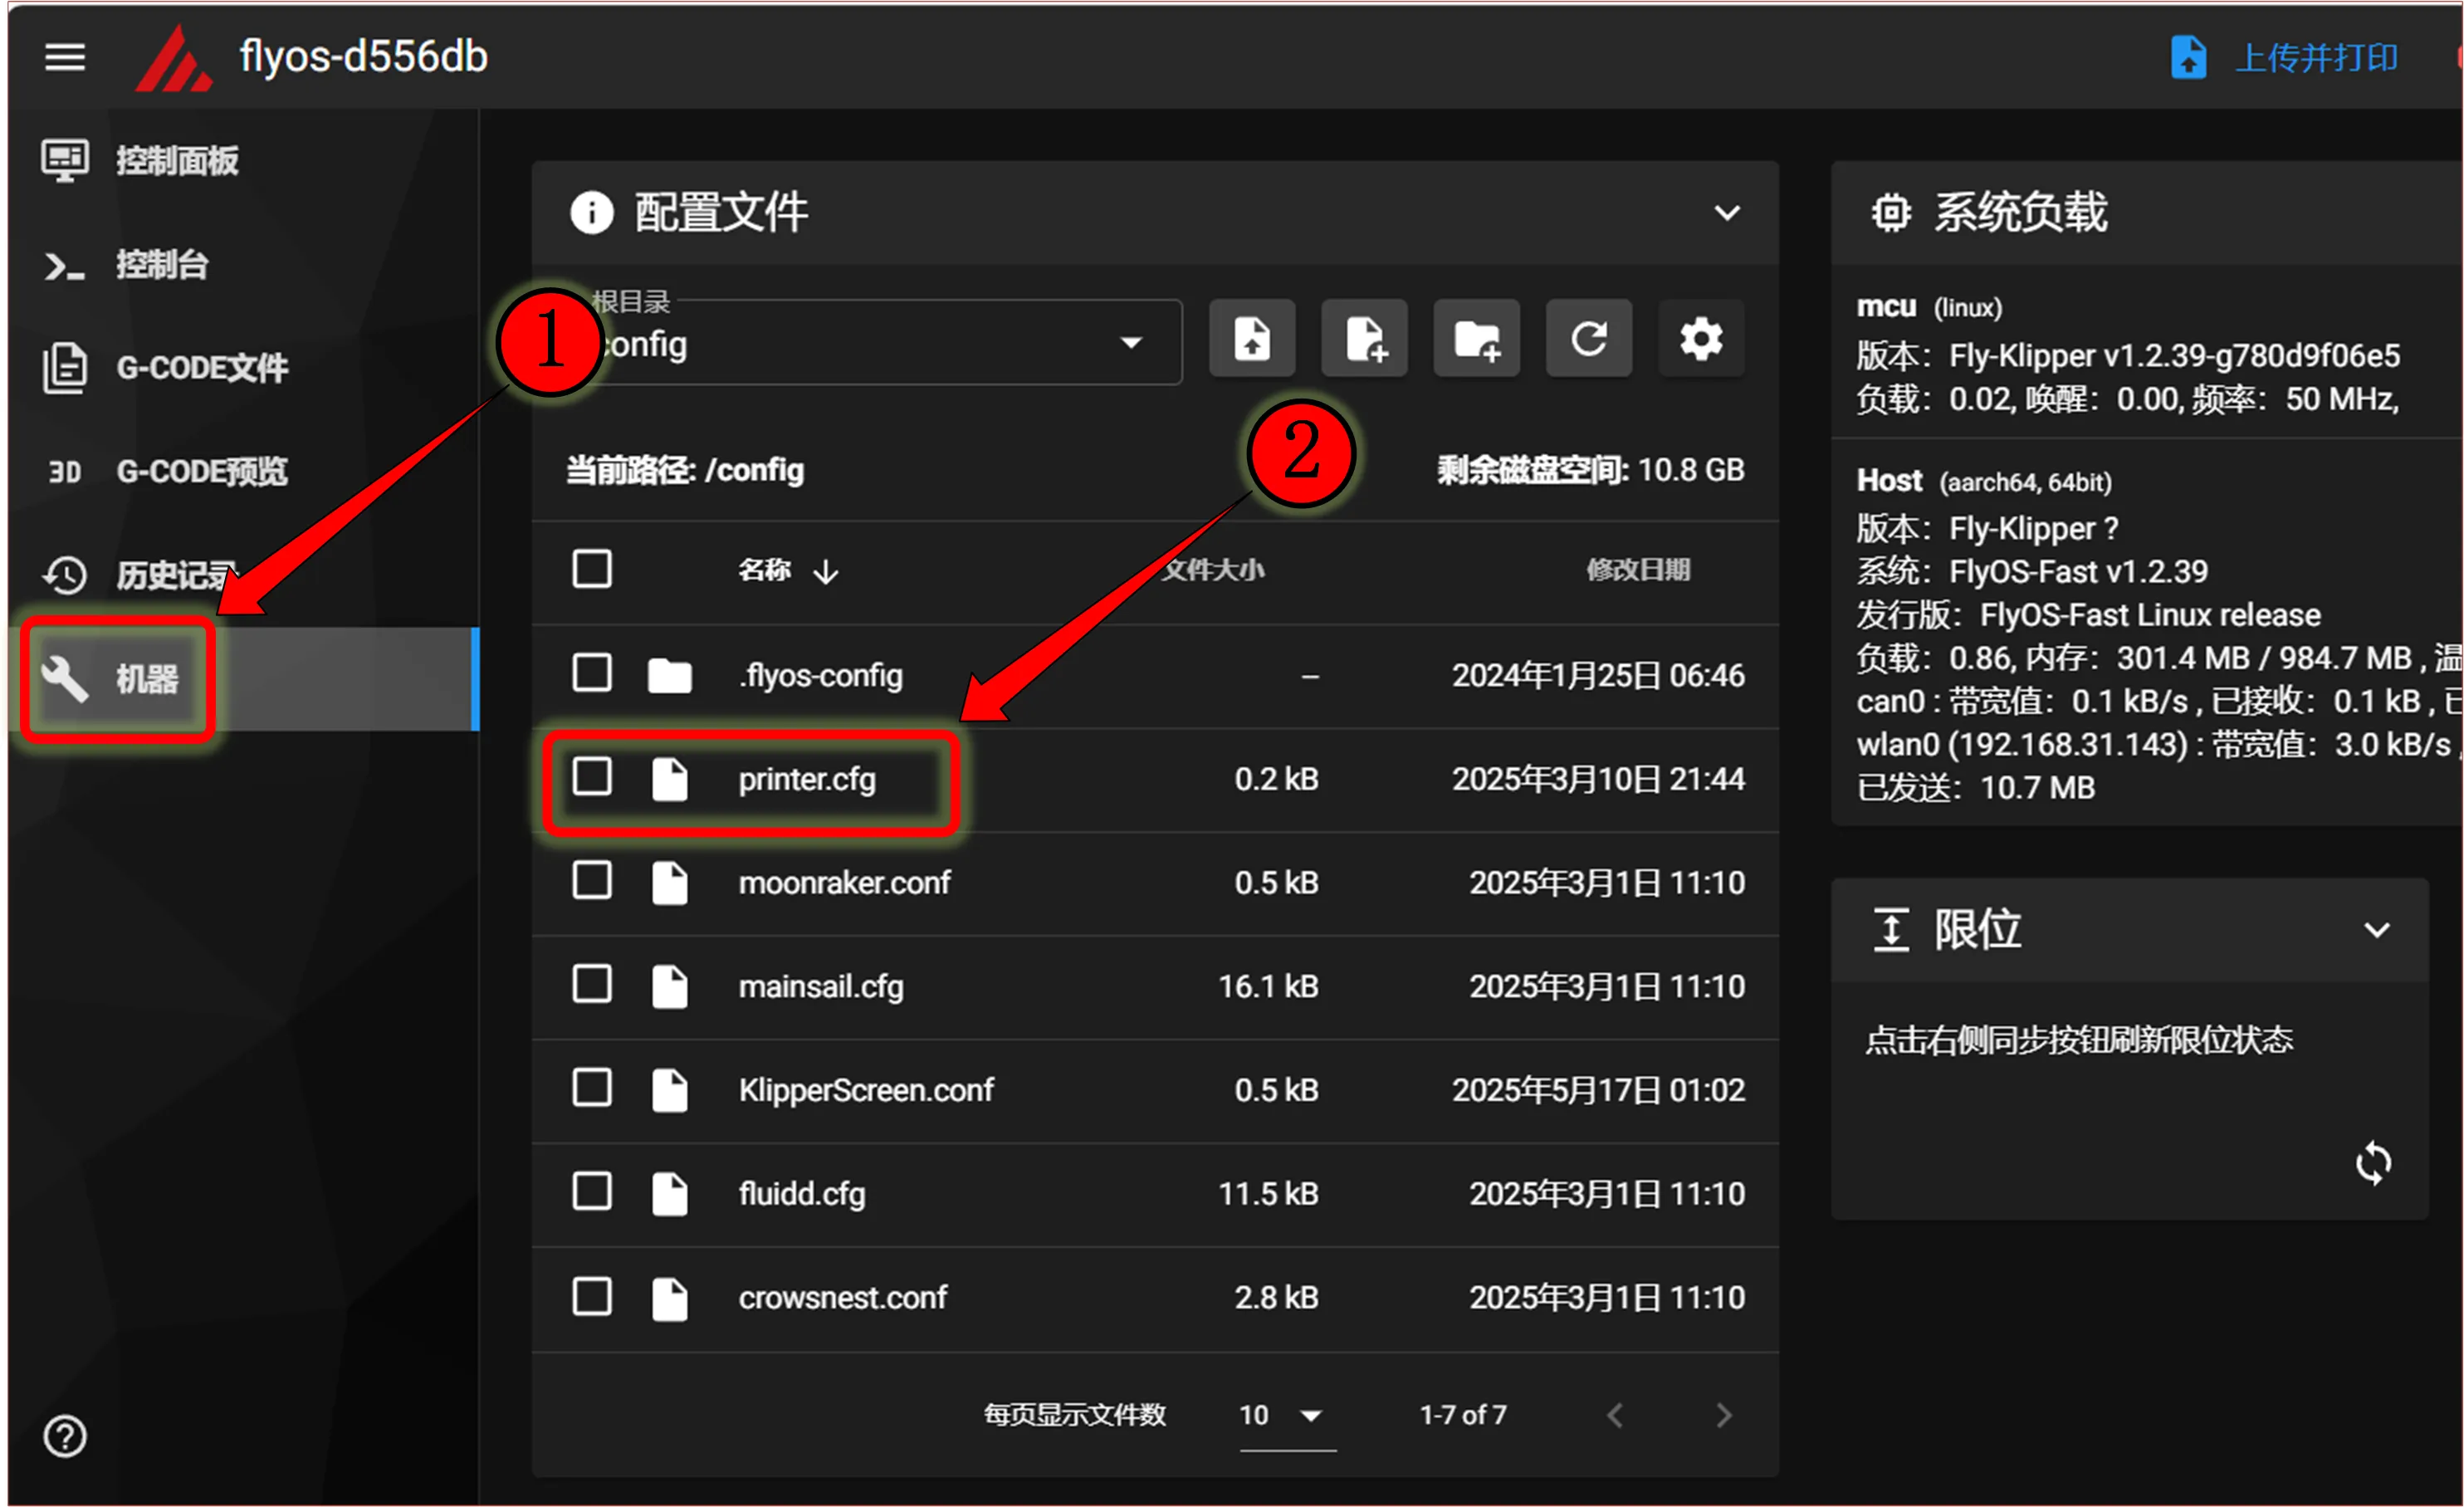Open file manager settings gear
The height and width of the screenshot is (1507, 2464).
(x=1700, y=339)
